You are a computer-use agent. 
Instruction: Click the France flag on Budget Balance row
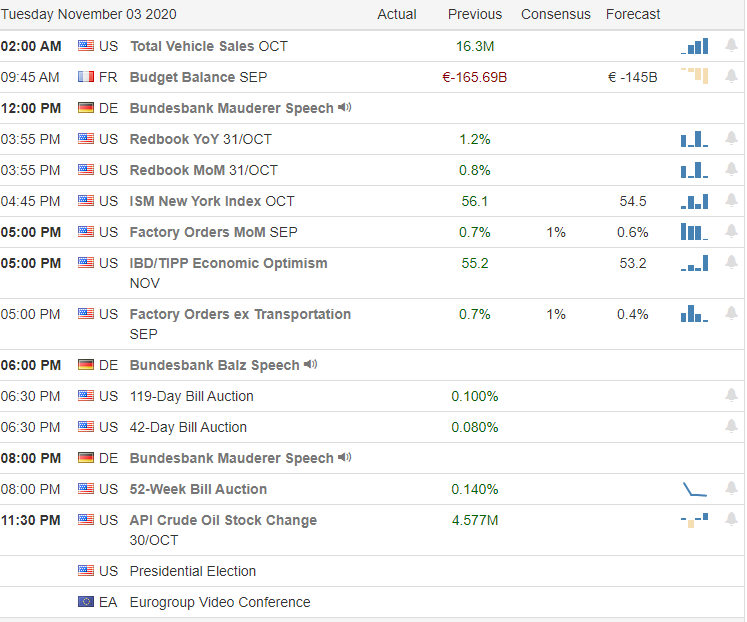click(86, 77)
